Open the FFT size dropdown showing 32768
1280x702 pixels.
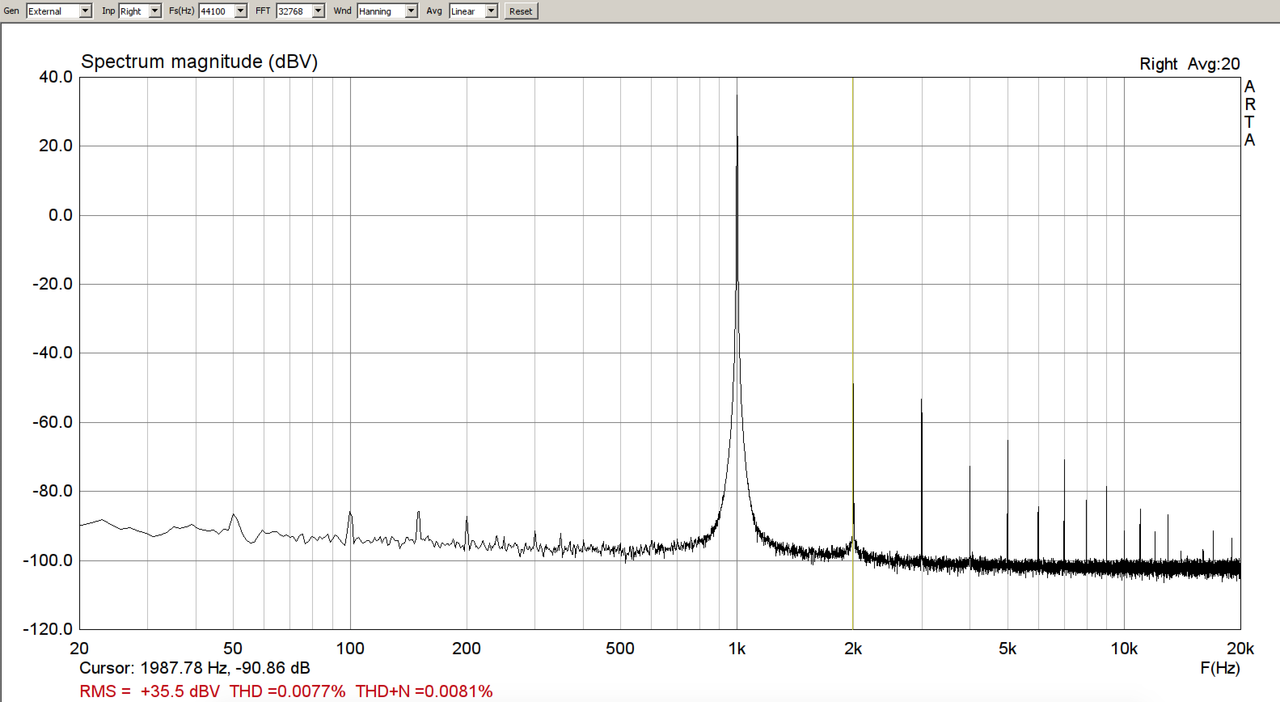pyautogui.click(x=301, y=11)
